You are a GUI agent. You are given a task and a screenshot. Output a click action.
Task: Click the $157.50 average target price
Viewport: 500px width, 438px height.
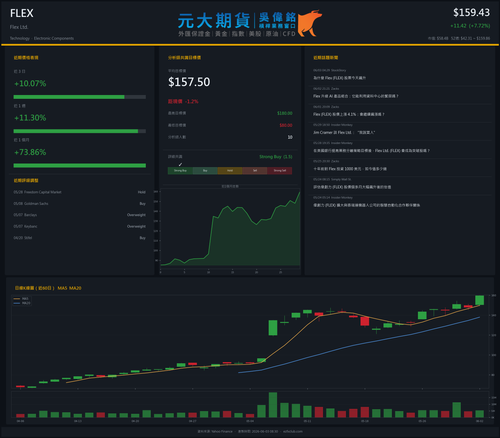(x=189, y=82)
